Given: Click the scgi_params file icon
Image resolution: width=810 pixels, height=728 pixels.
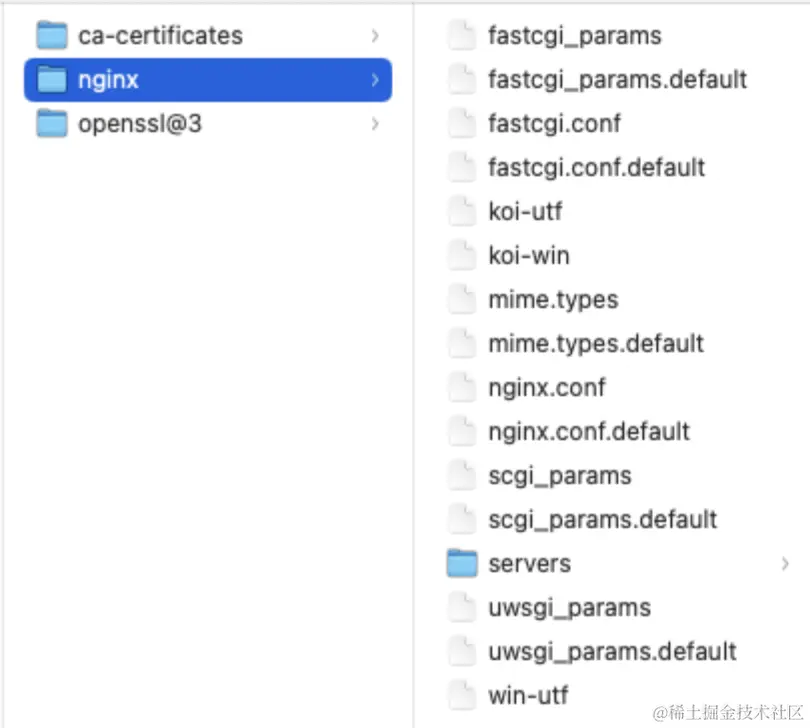Looking at the screenshot, I should tap(462, 475).
